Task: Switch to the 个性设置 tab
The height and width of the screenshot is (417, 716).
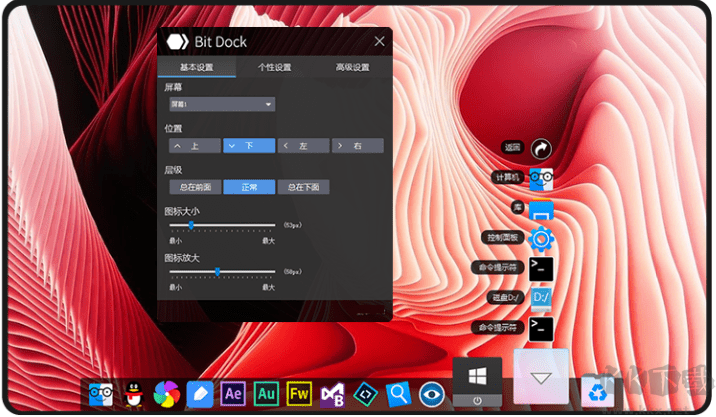Action: pos(274,68)
